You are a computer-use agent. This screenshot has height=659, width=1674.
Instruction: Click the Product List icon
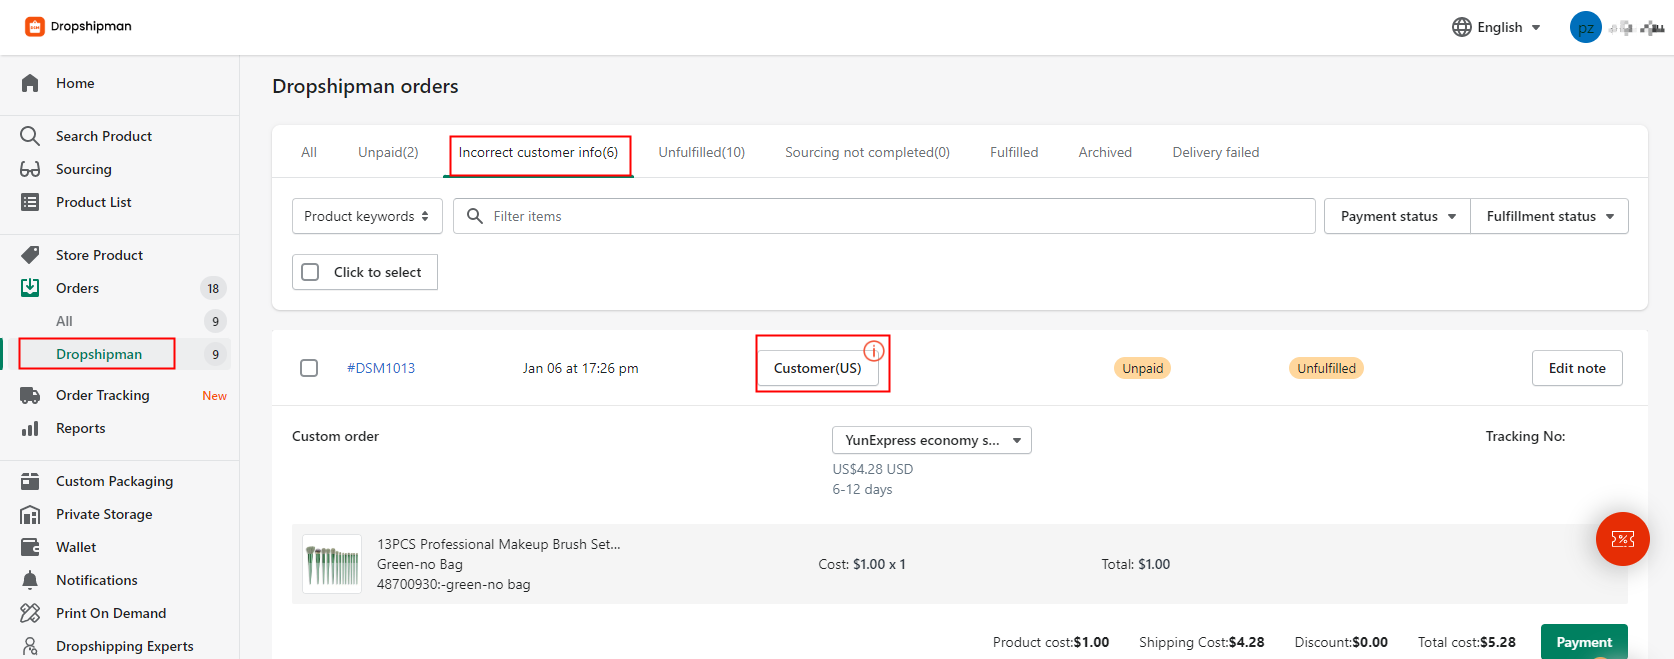pos(30,202)
